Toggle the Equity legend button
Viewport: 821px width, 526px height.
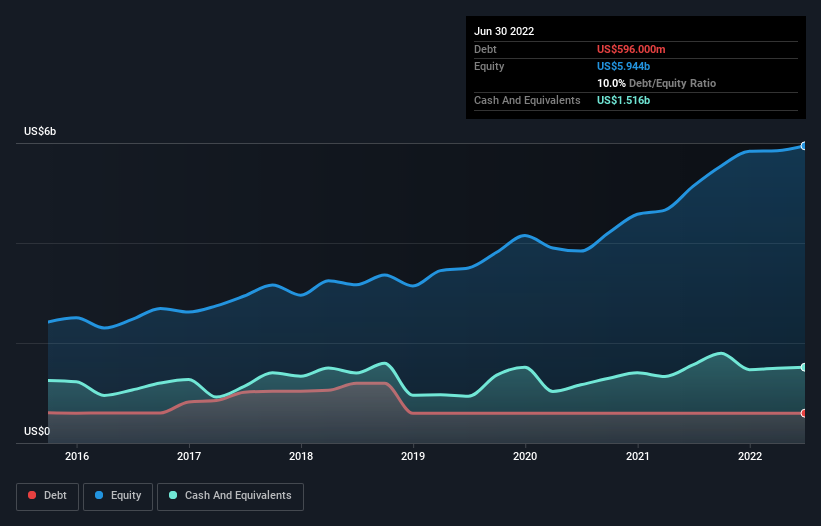(x=118, y=496)
